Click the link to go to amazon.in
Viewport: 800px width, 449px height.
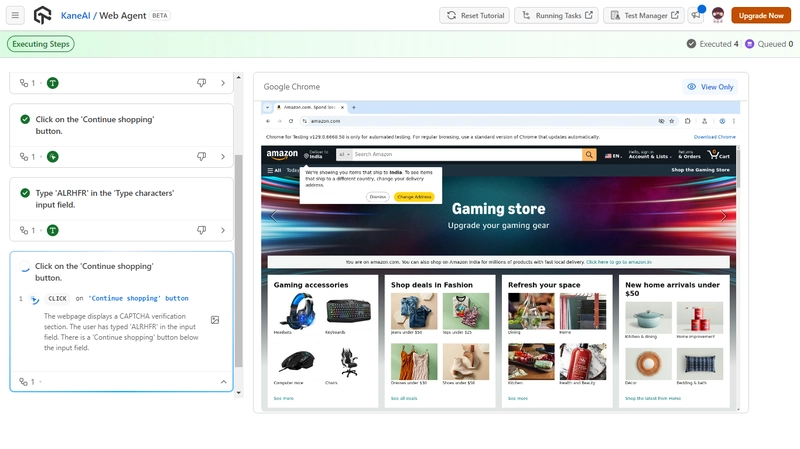click(618, 262)
